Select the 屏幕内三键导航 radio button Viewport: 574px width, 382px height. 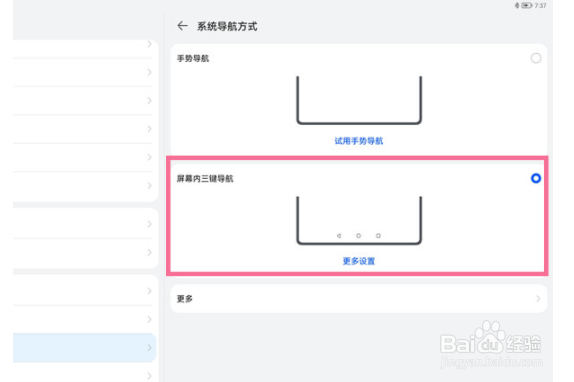[536, 178]
